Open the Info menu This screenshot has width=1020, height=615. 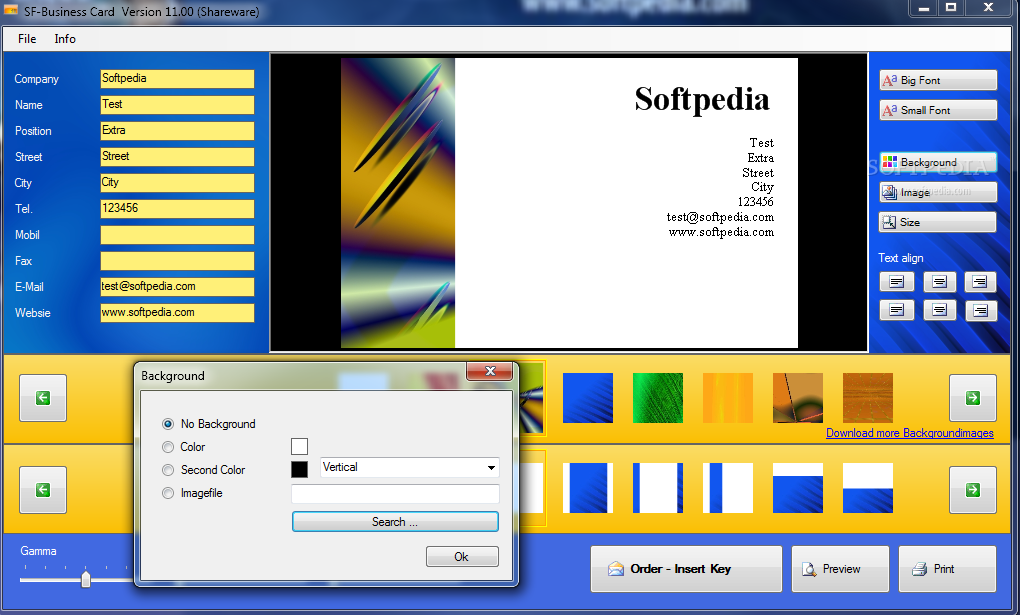[x=65, y=39]
